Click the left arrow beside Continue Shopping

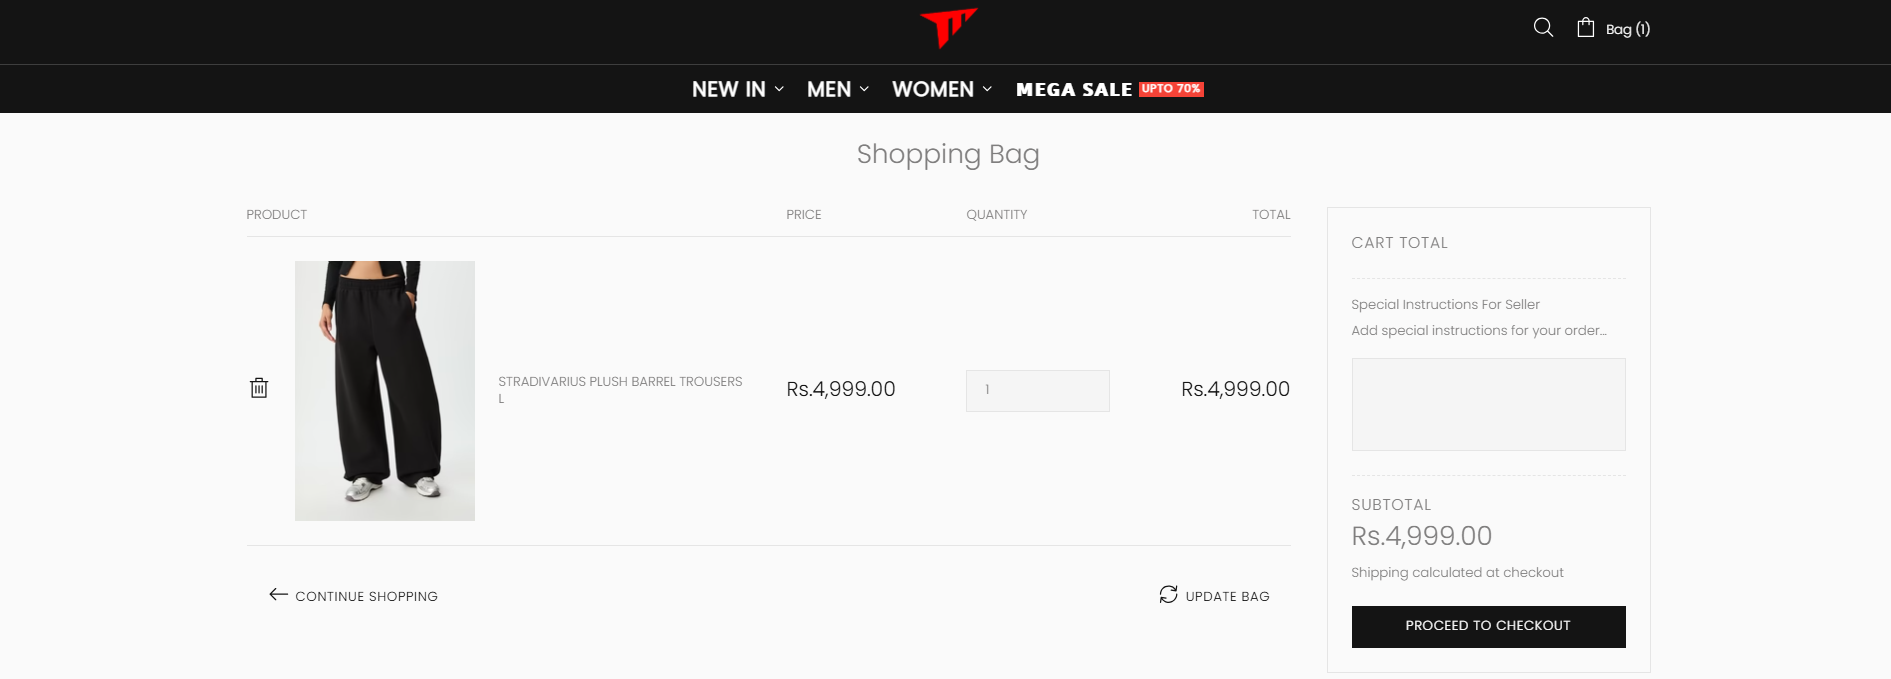(x=278, y=595)
